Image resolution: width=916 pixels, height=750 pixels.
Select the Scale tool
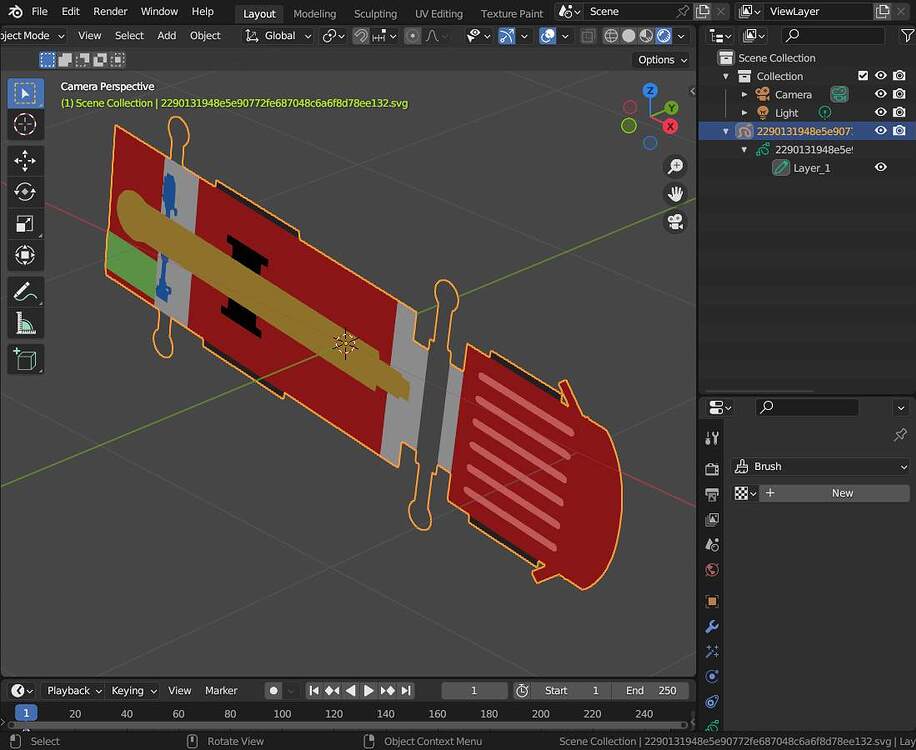pyautogui.click(x=25, y=224)
